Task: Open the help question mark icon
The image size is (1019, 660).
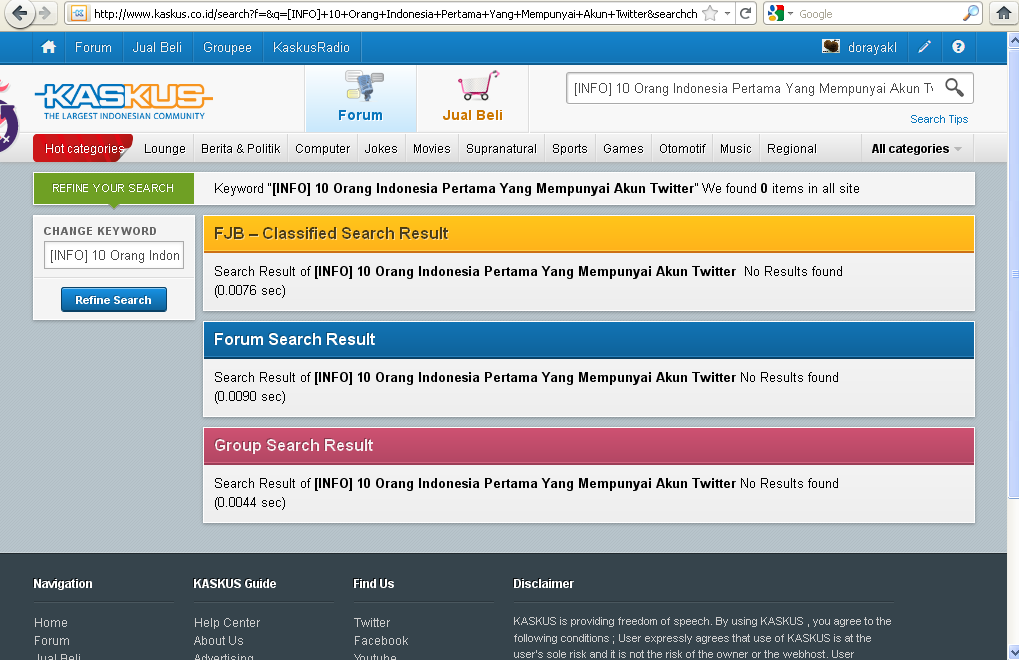Action: (958, 47)
